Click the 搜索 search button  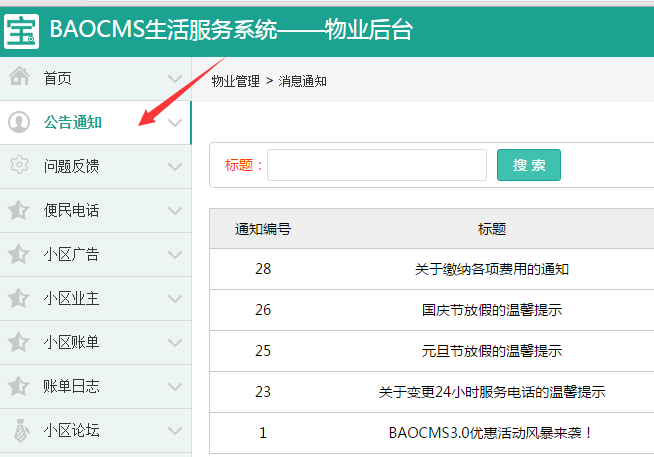pos(528,165)
